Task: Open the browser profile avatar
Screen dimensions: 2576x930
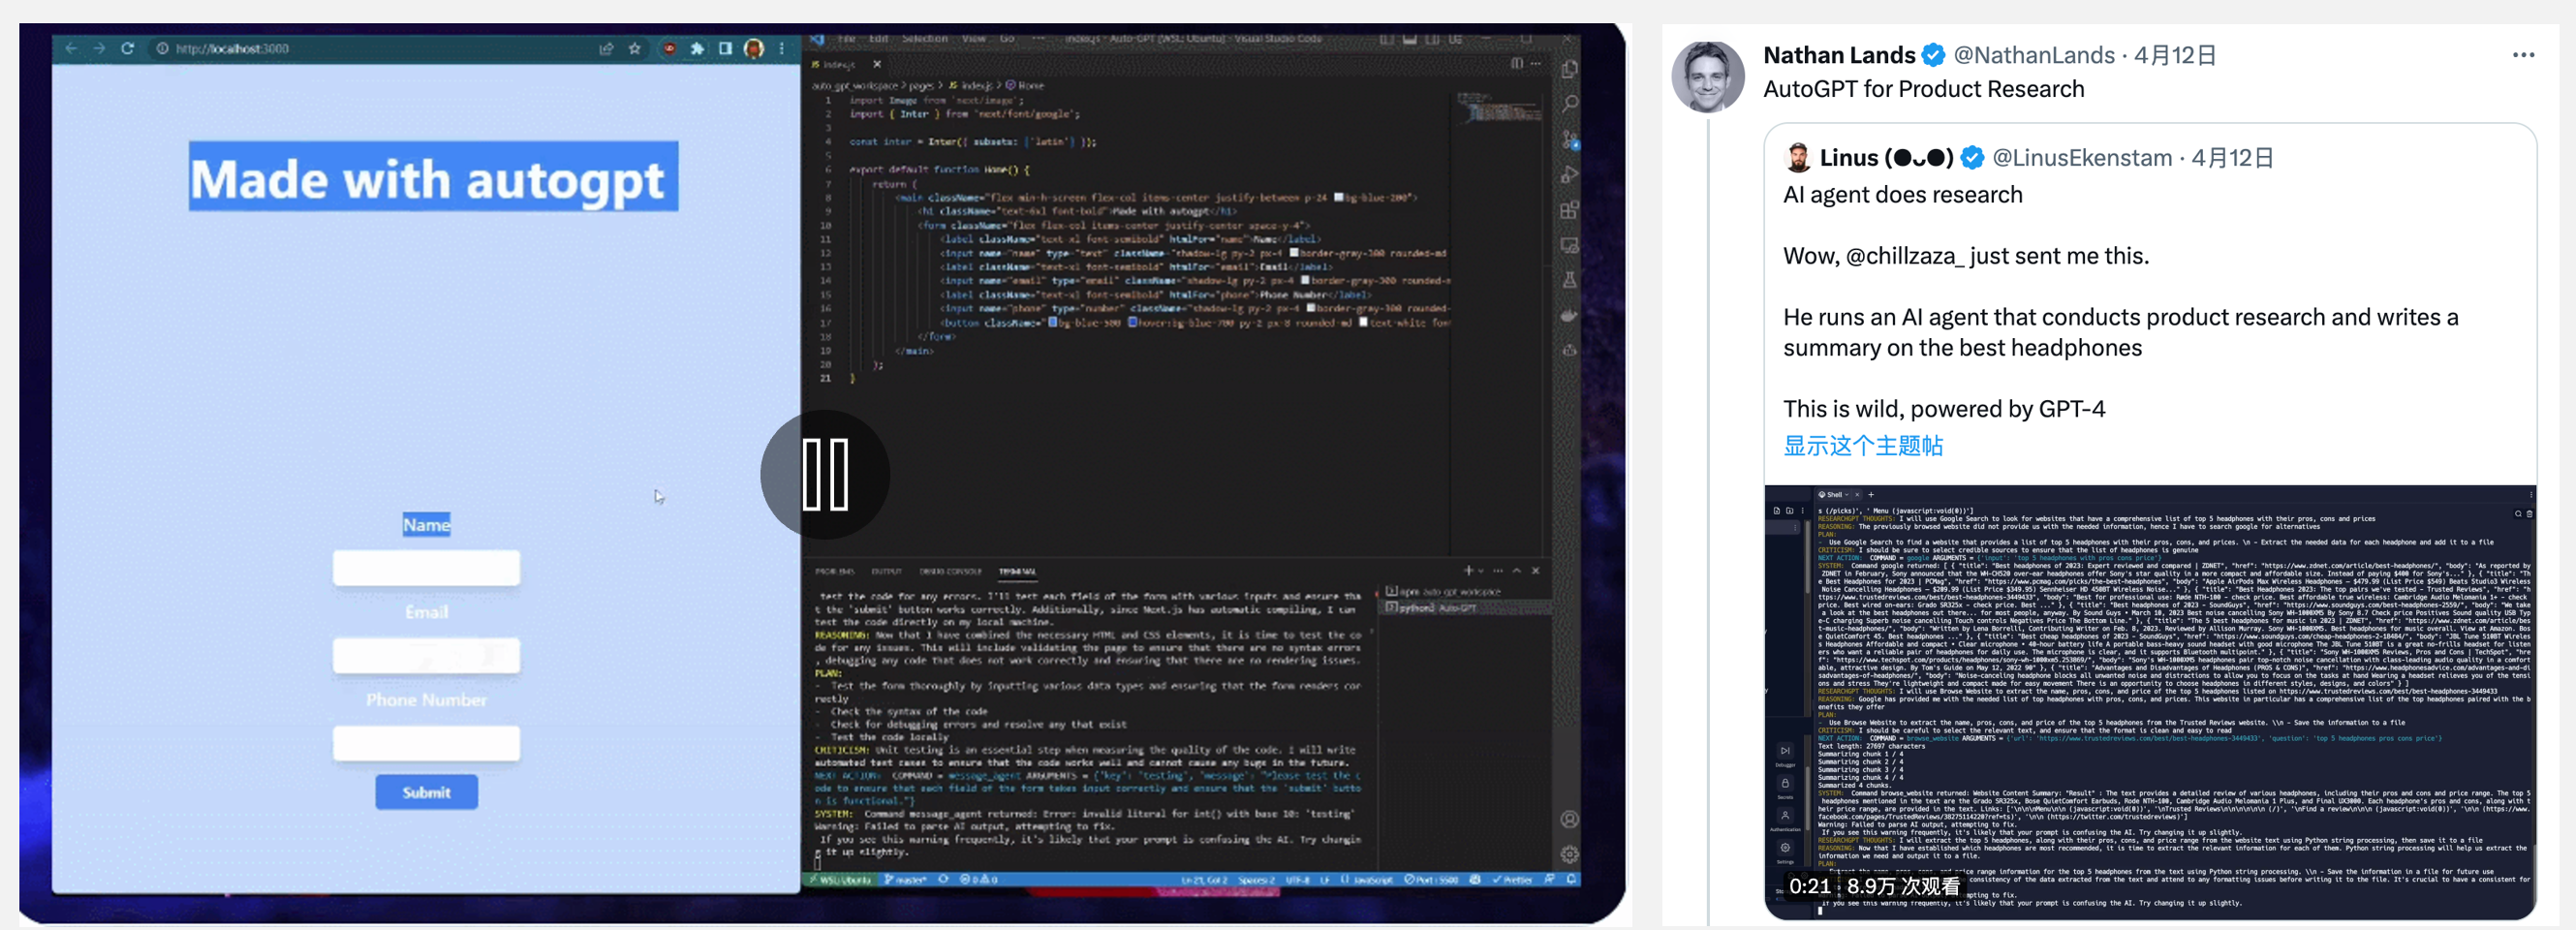Action: 754,48
